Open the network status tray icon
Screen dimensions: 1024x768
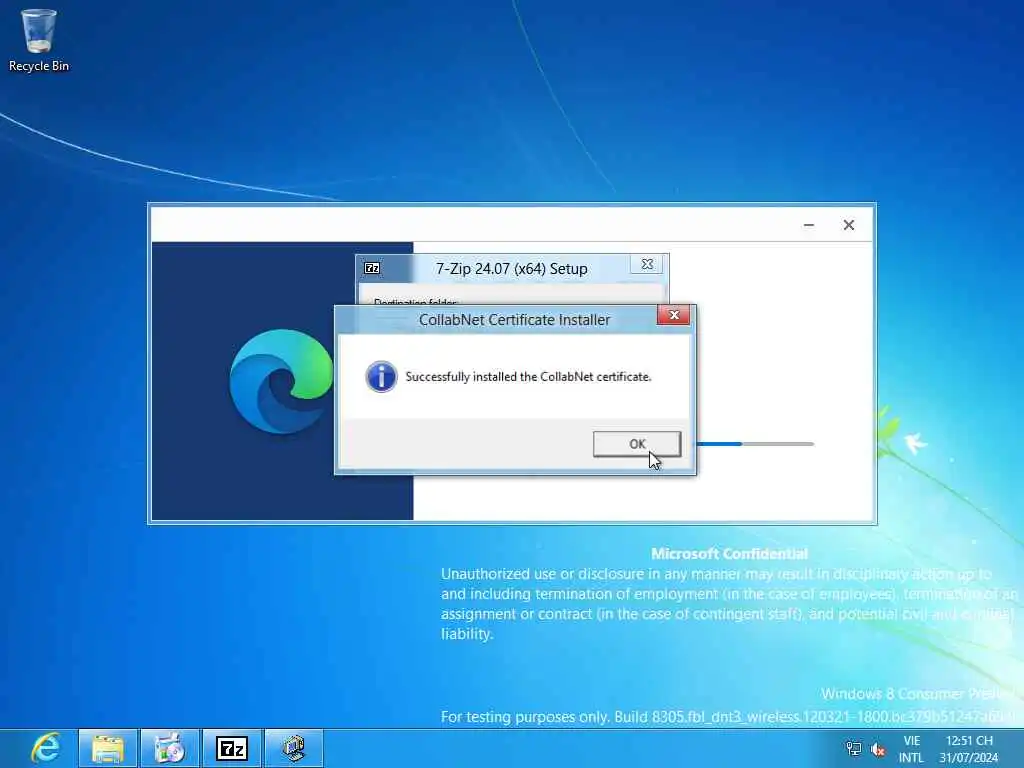853,748
